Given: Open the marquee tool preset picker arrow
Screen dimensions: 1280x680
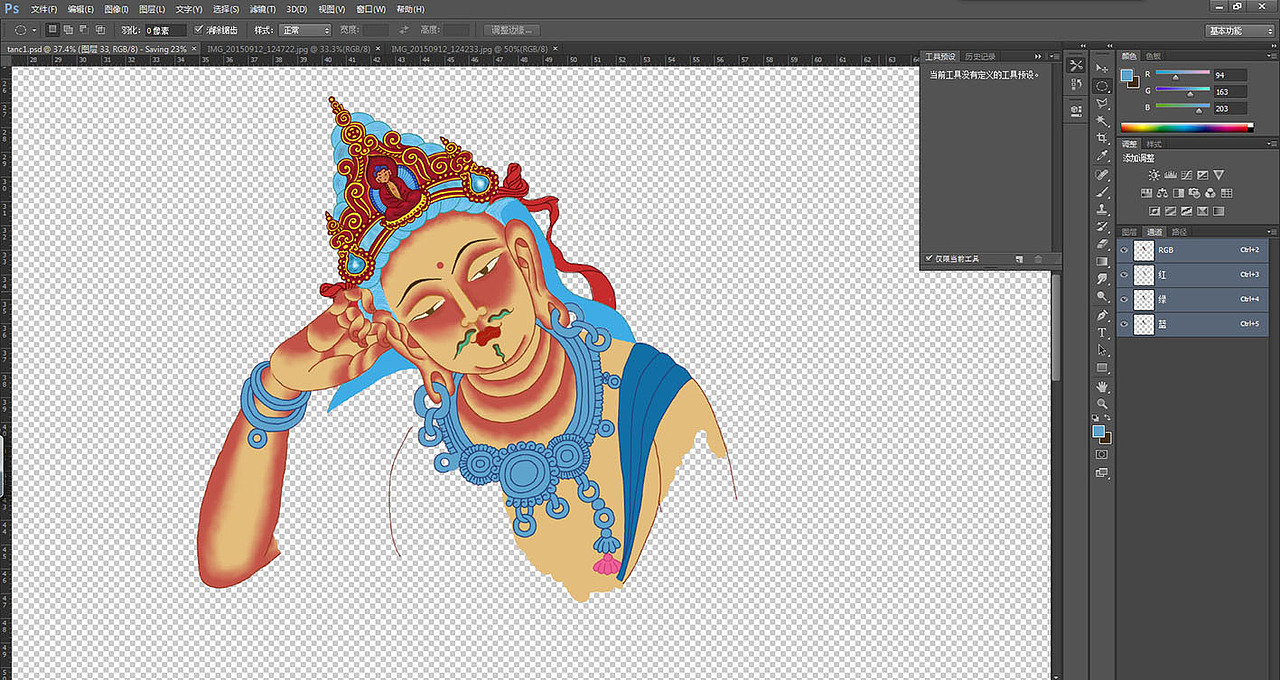Looking at the screenshot, I should [34, 30].
